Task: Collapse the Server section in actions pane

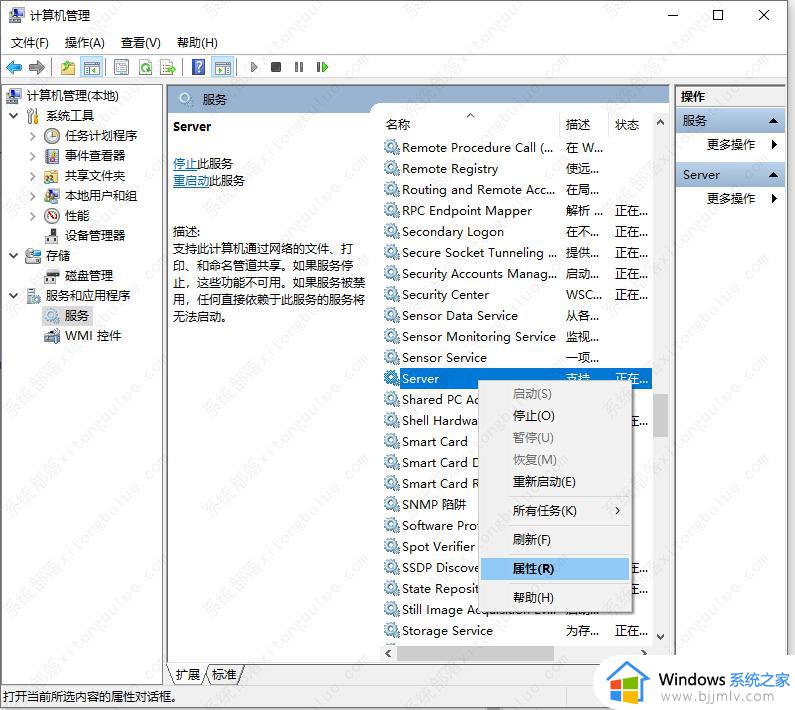Action: tap(773, 175)
